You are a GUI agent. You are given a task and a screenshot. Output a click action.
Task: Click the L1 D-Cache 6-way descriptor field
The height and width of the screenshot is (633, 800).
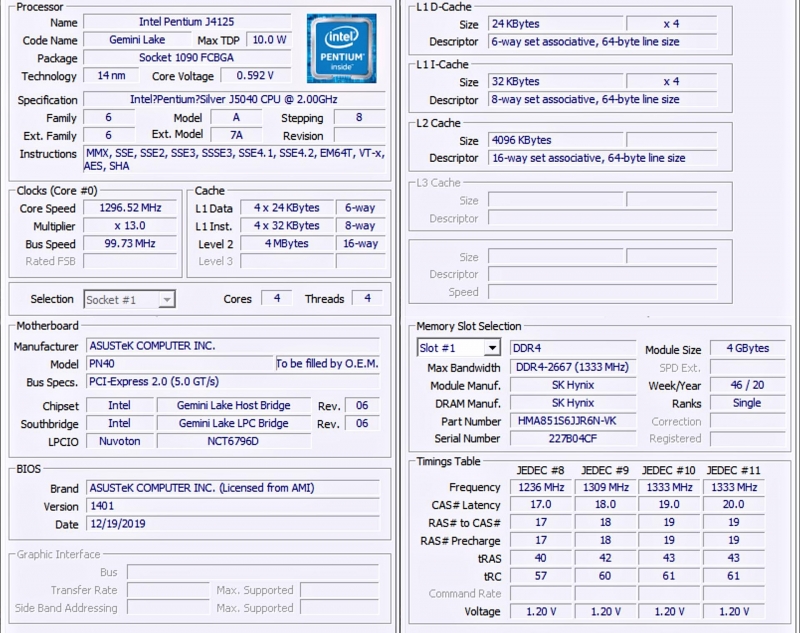(602, 41)
